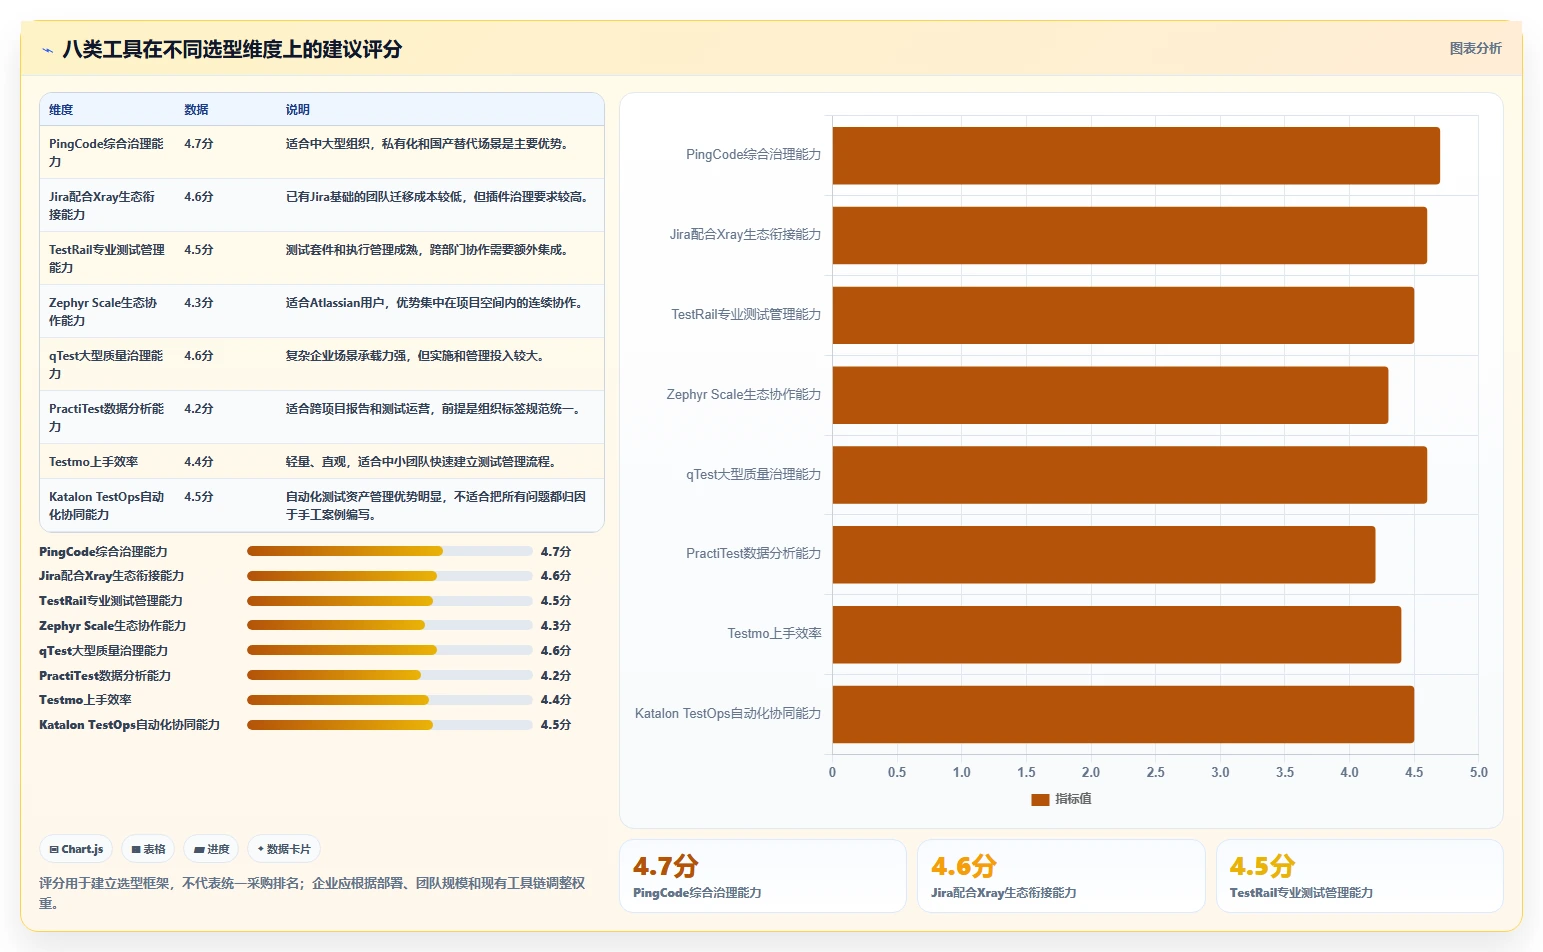Open the 4.6分 Jira配合Xray data card
This screenshot has width=1543, height=952.
point(1061,876)
